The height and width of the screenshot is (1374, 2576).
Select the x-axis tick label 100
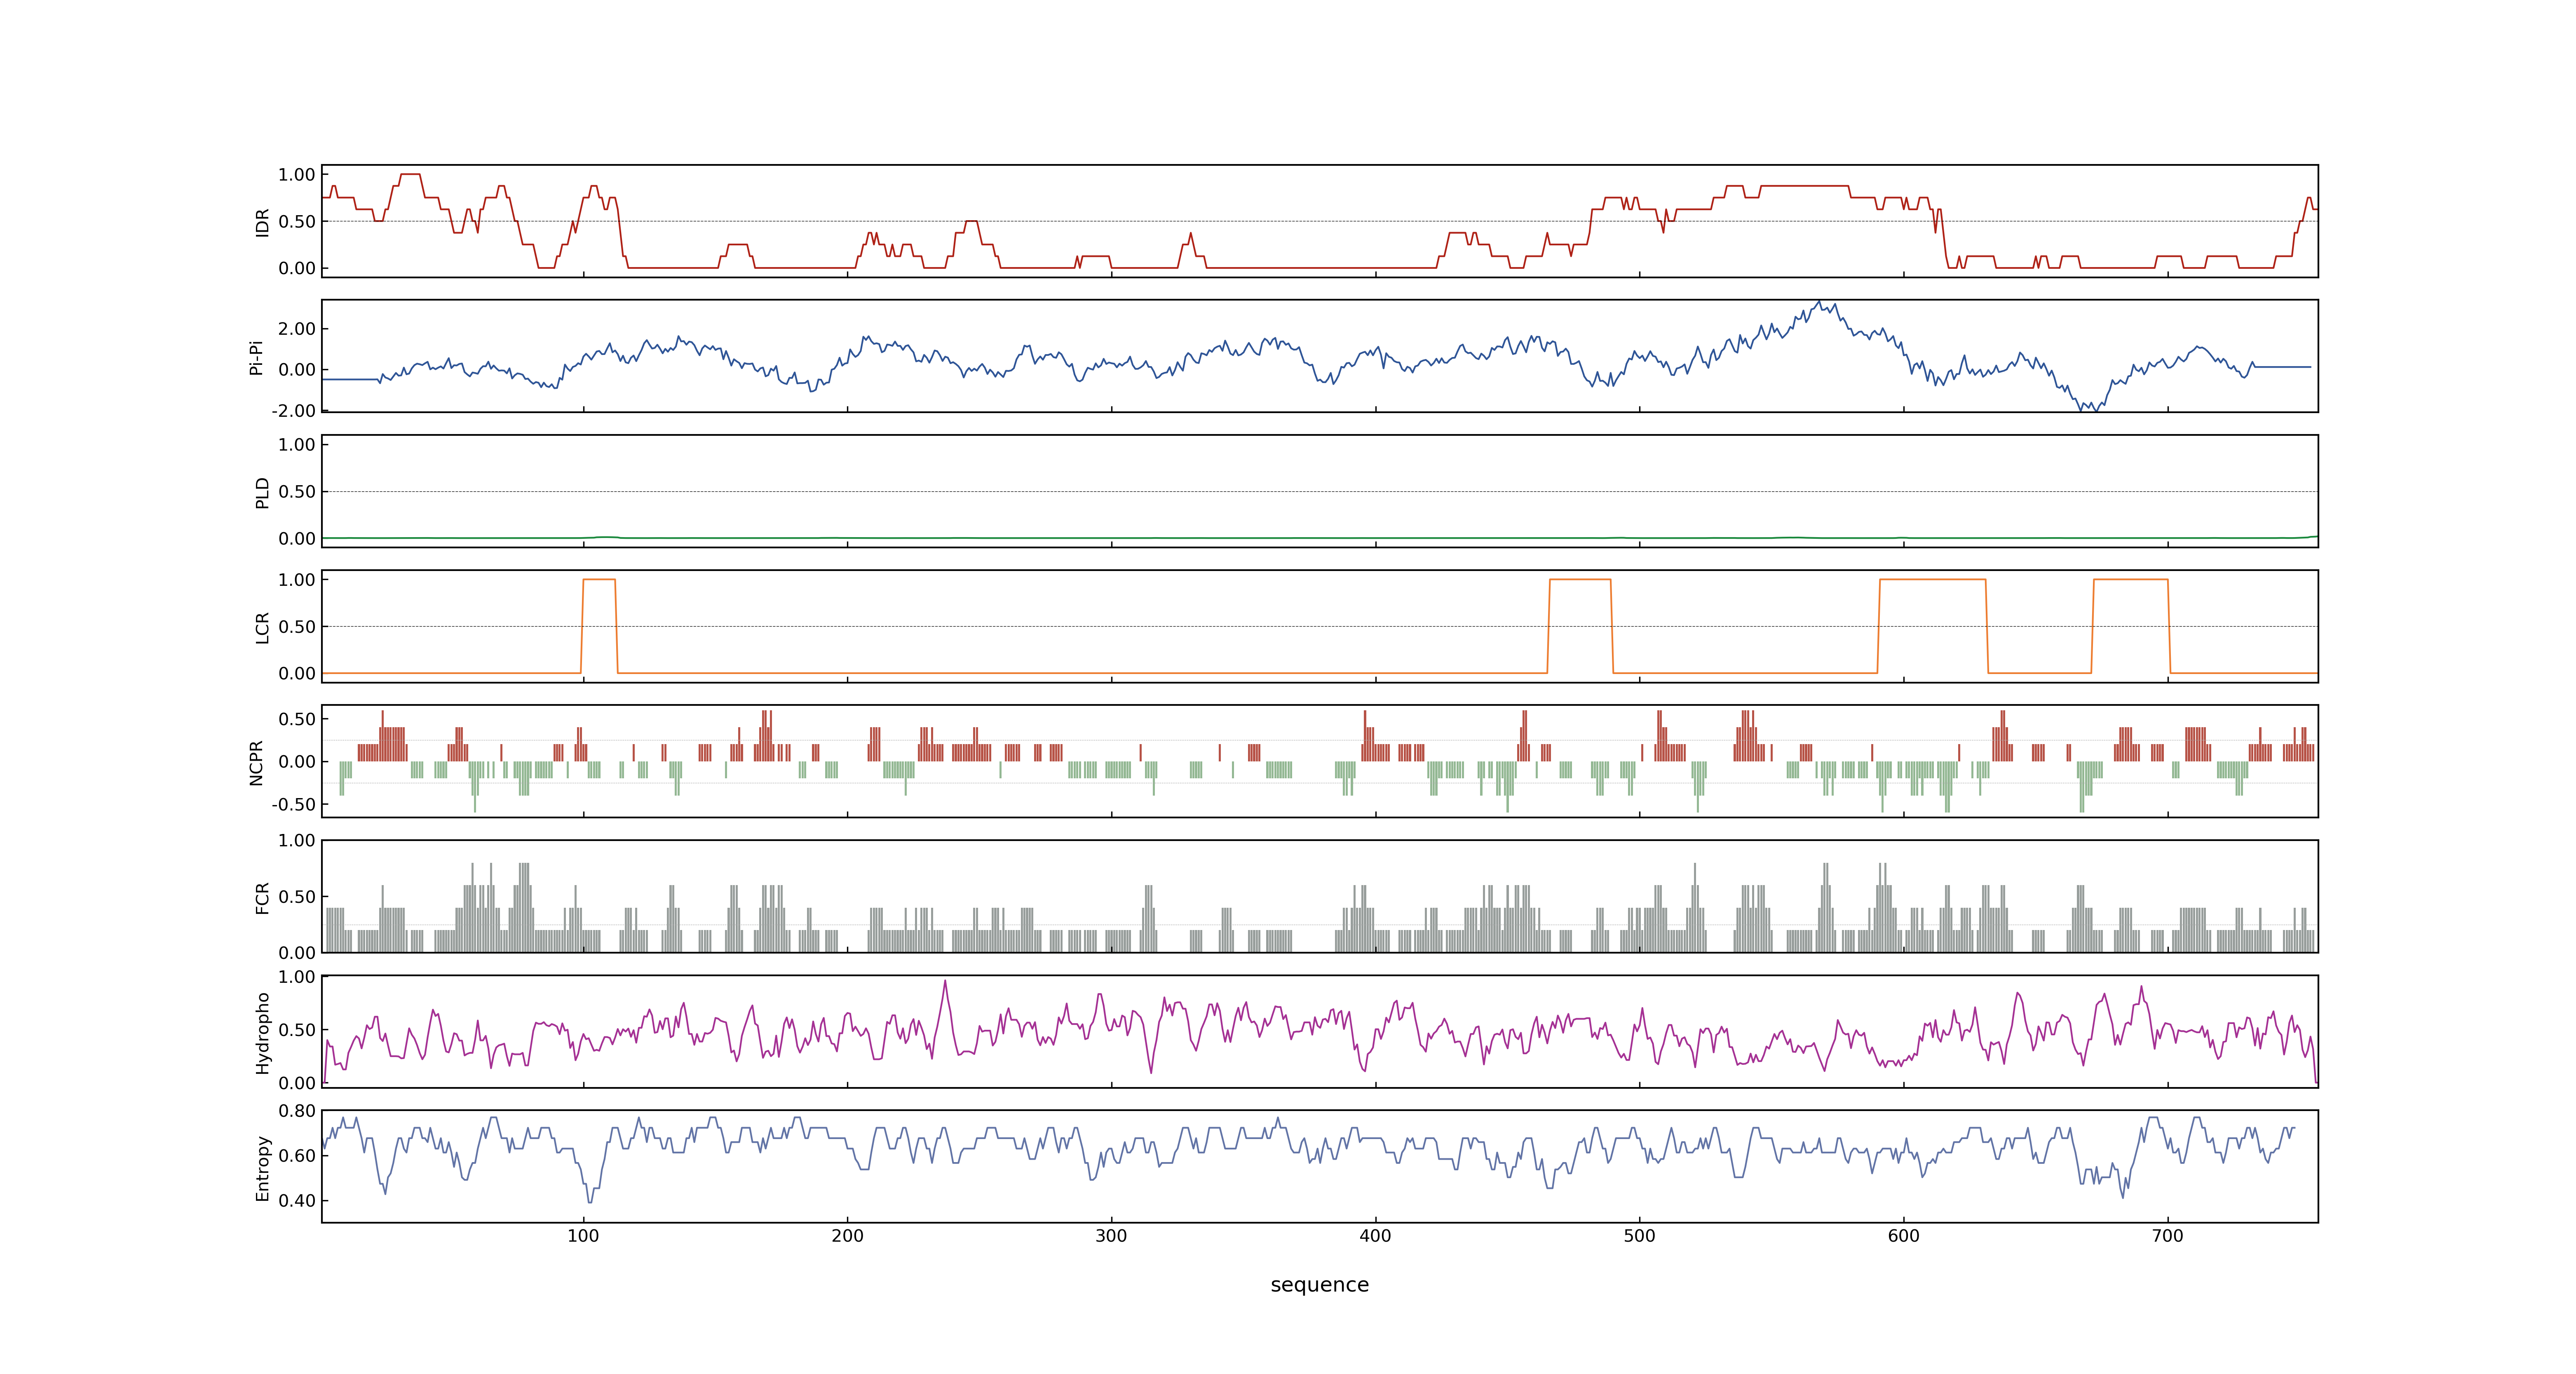[x=583, y=1236]
